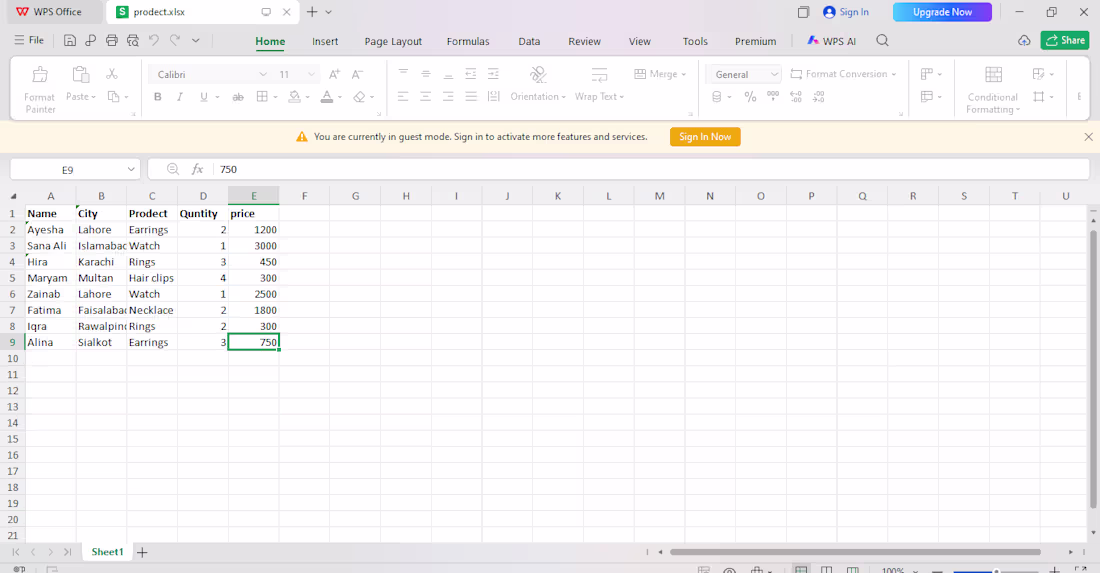Image resolution: width=1100 pixels, height=573 pixels.
Task: Decrease indent icon
Action: (x=471, y=74)
